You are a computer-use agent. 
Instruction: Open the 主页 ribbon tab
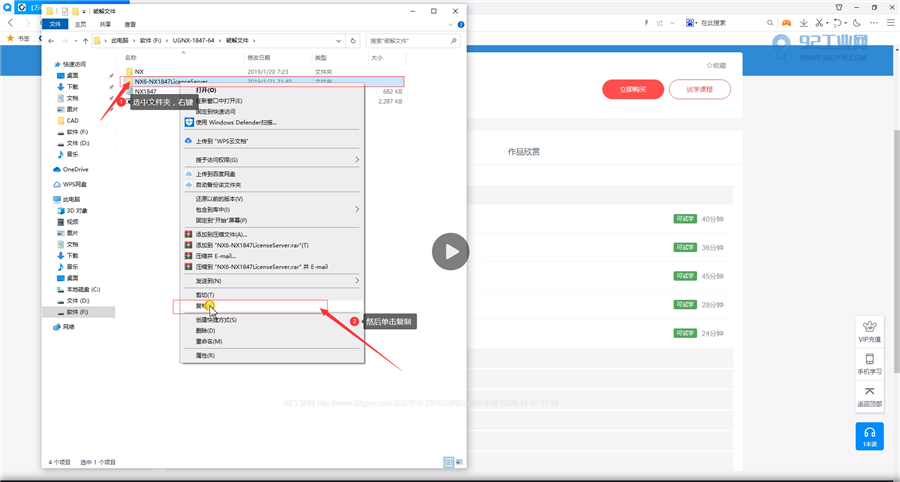click(80, 25)
